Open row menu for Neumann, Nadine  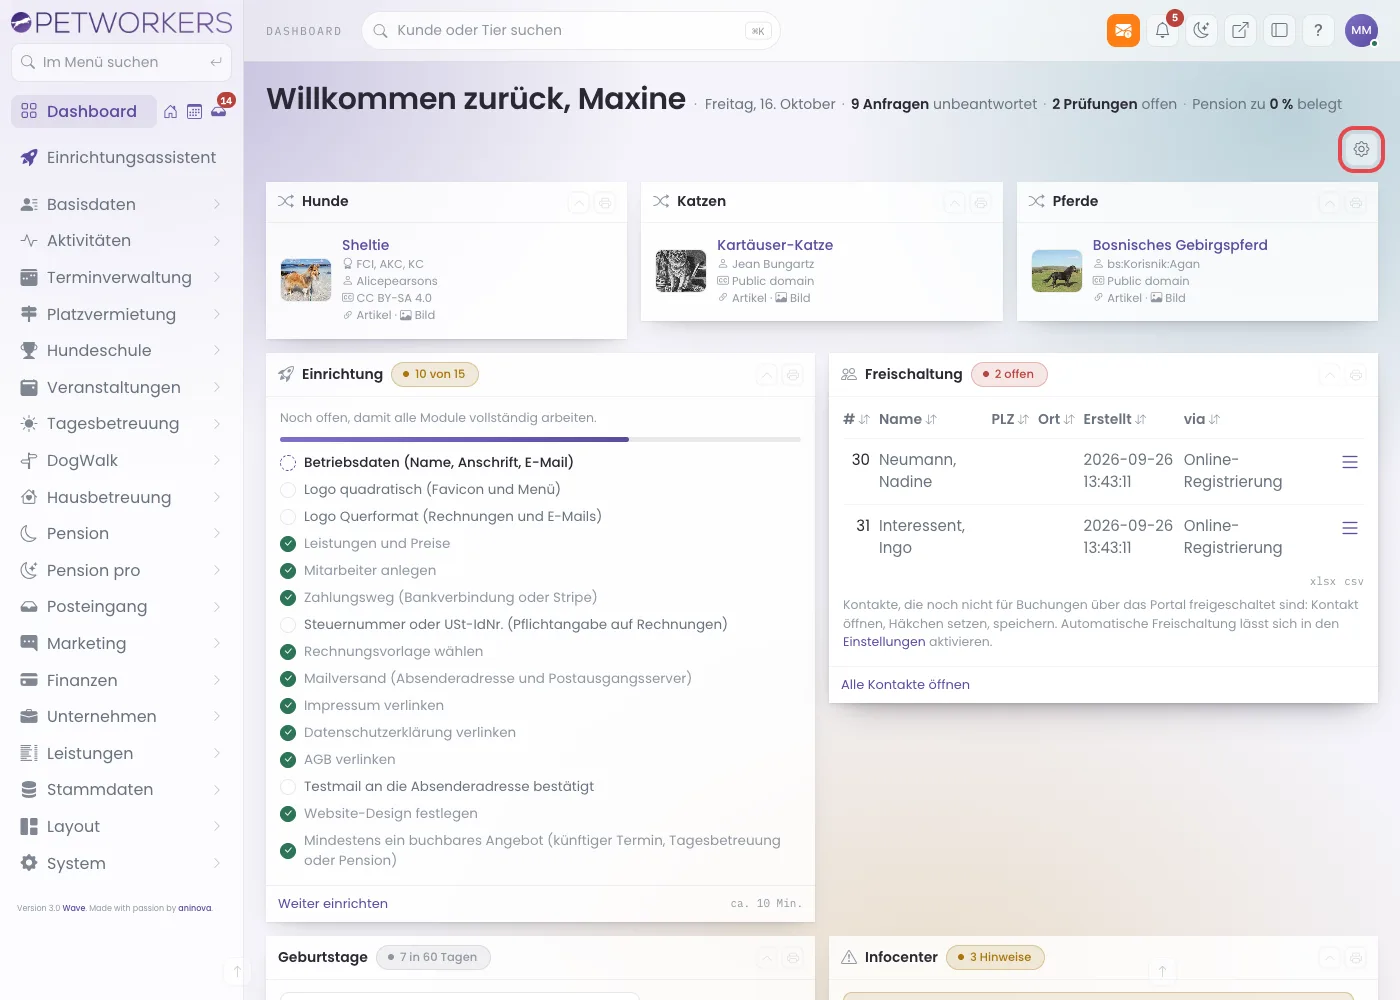click(x=1350, y=462)
